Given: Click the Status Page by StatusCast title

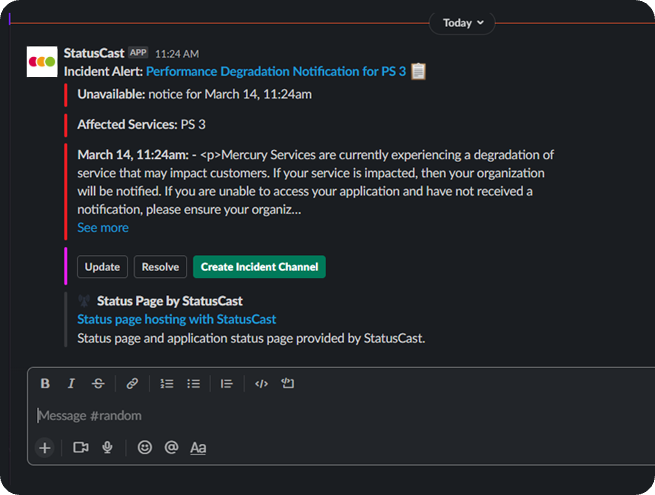Looking at the screenshot, I should pyautogui.click(x=170, y=301).
